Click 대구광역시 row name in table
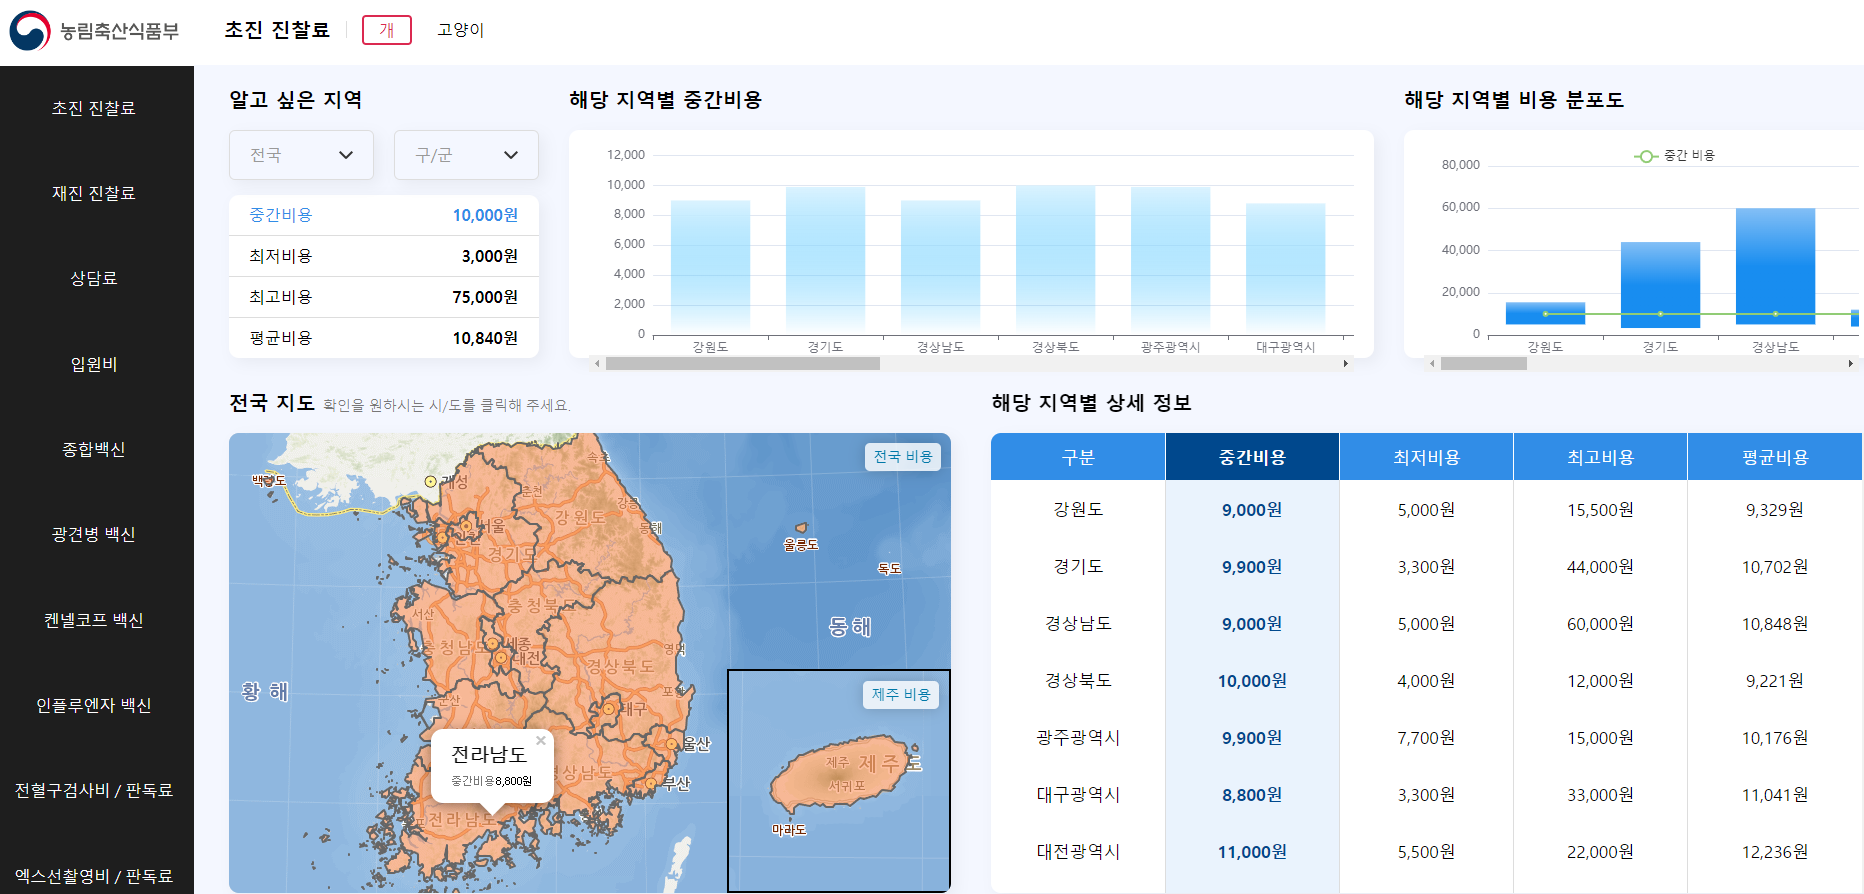 pos(1078,794)
